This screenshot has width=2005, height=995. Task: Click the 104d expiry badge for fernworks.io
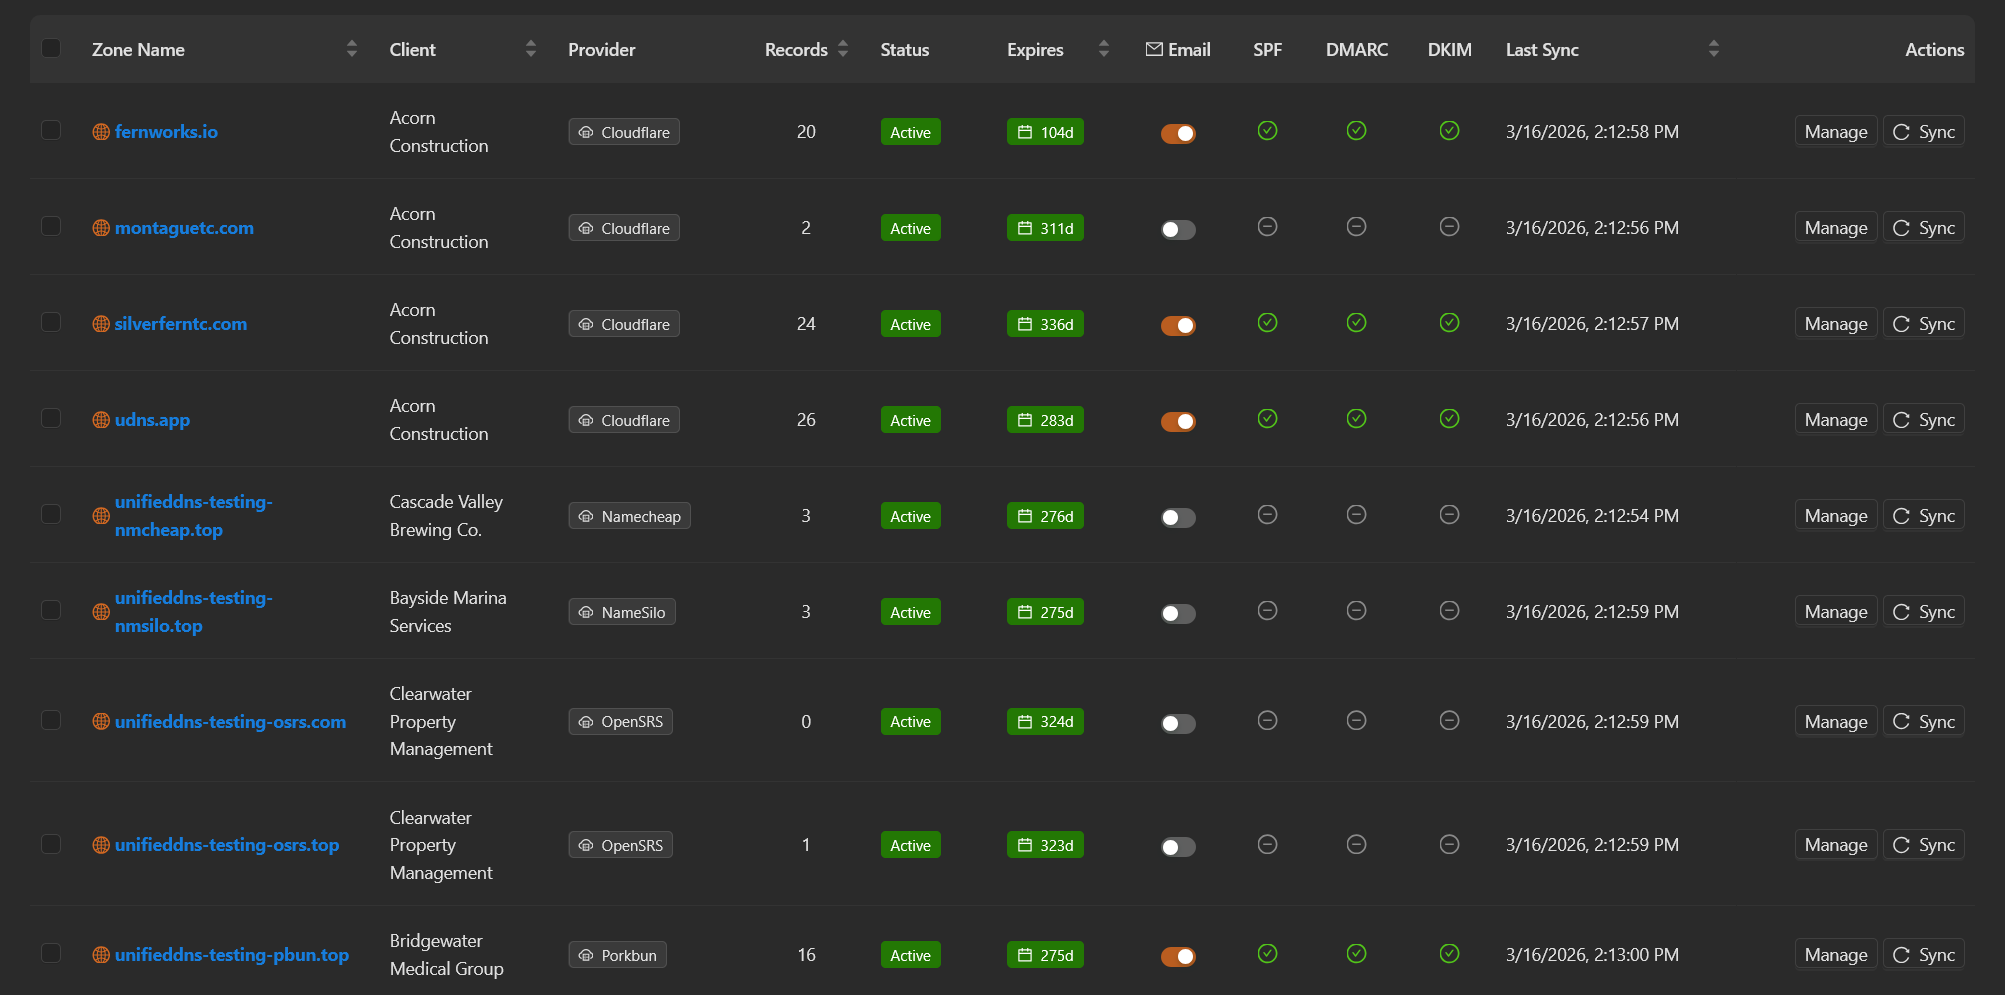[1045, 132]
